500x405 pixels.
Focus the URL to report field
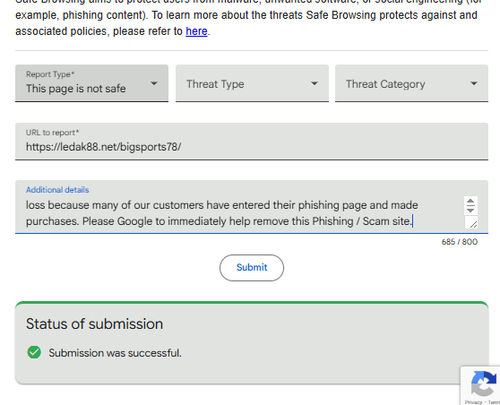[x=252, y=142]
